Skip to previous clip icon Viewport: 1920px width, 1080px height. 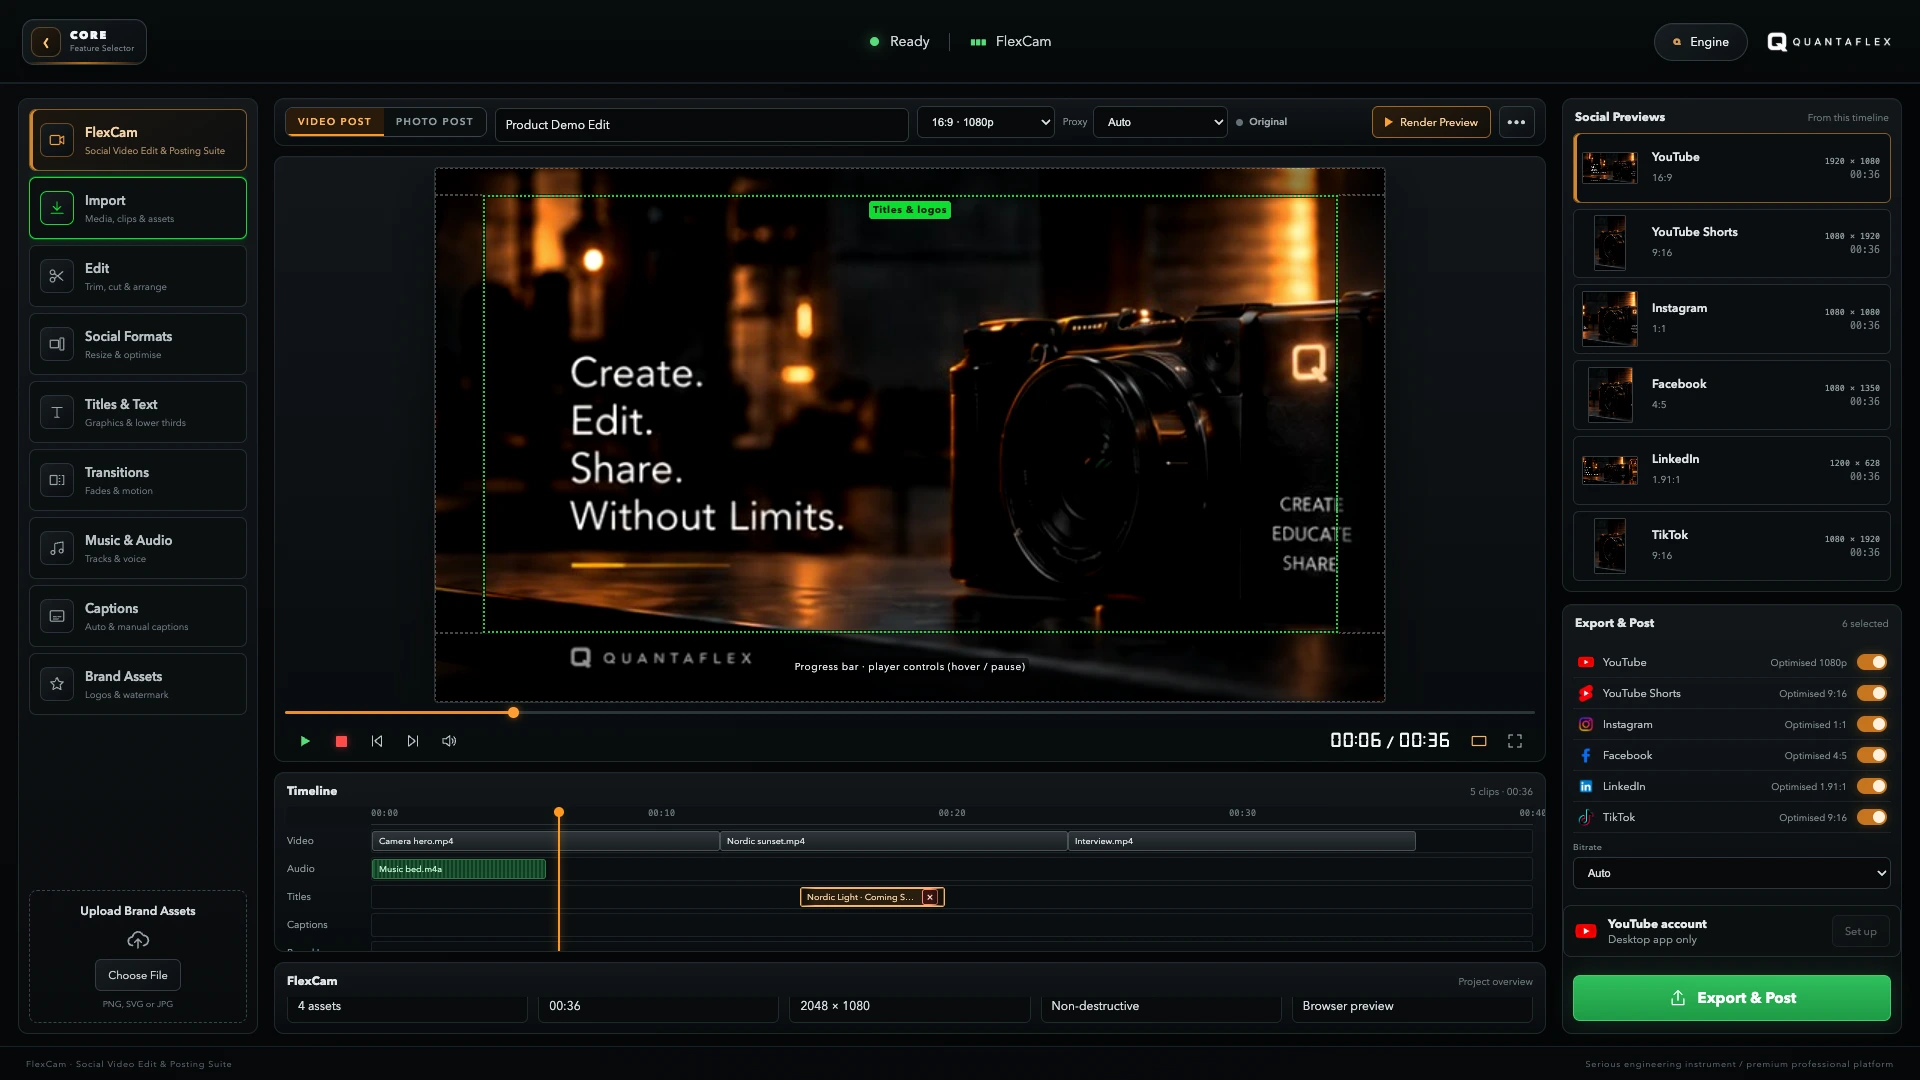click(377, 741)
